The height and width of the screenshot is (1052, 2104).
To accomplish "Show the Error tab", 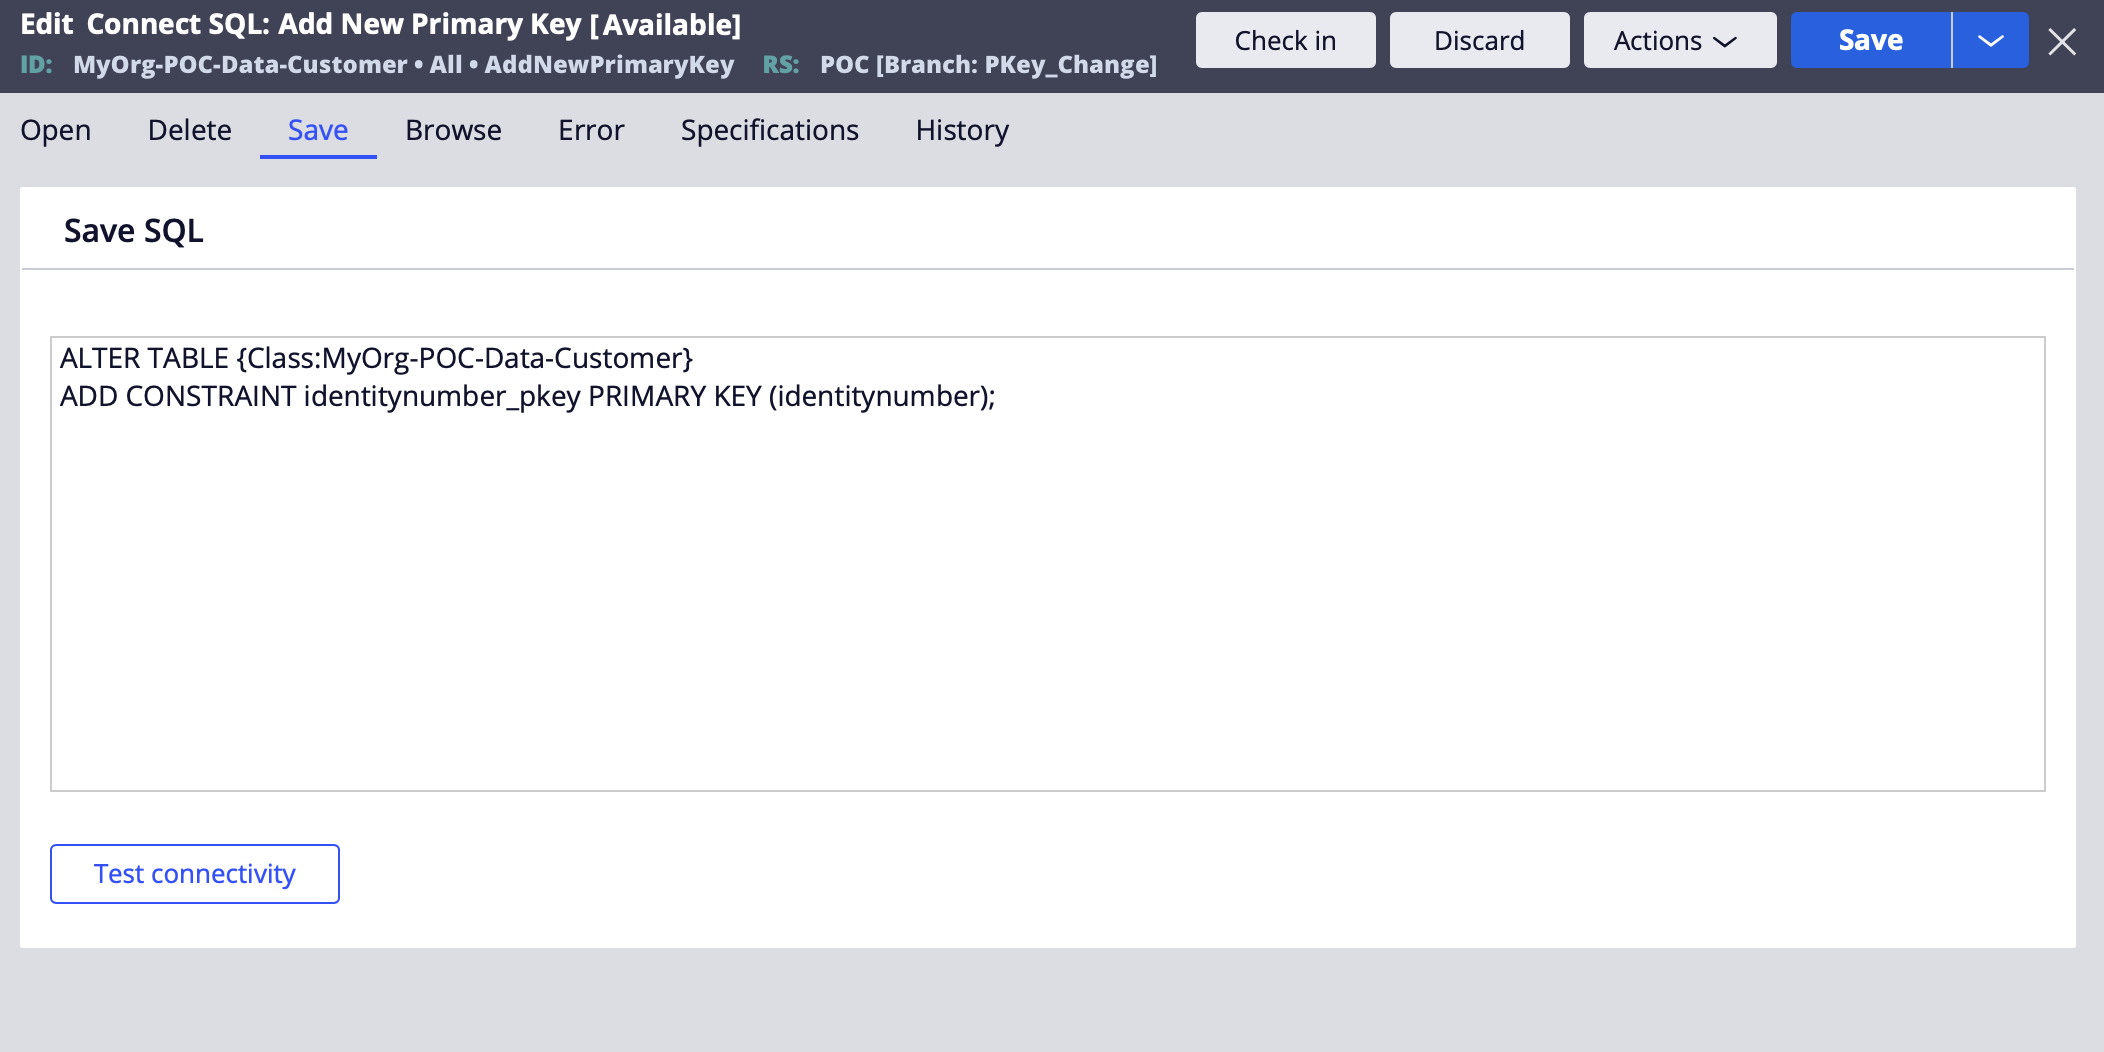I will [591, 130].
